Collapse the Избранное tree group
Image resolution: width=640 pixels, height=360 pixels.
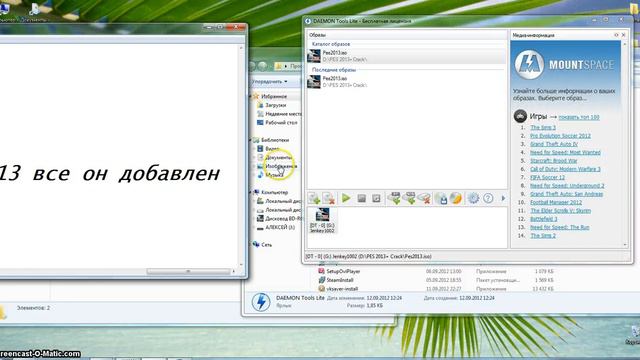(x=251, y=96)
